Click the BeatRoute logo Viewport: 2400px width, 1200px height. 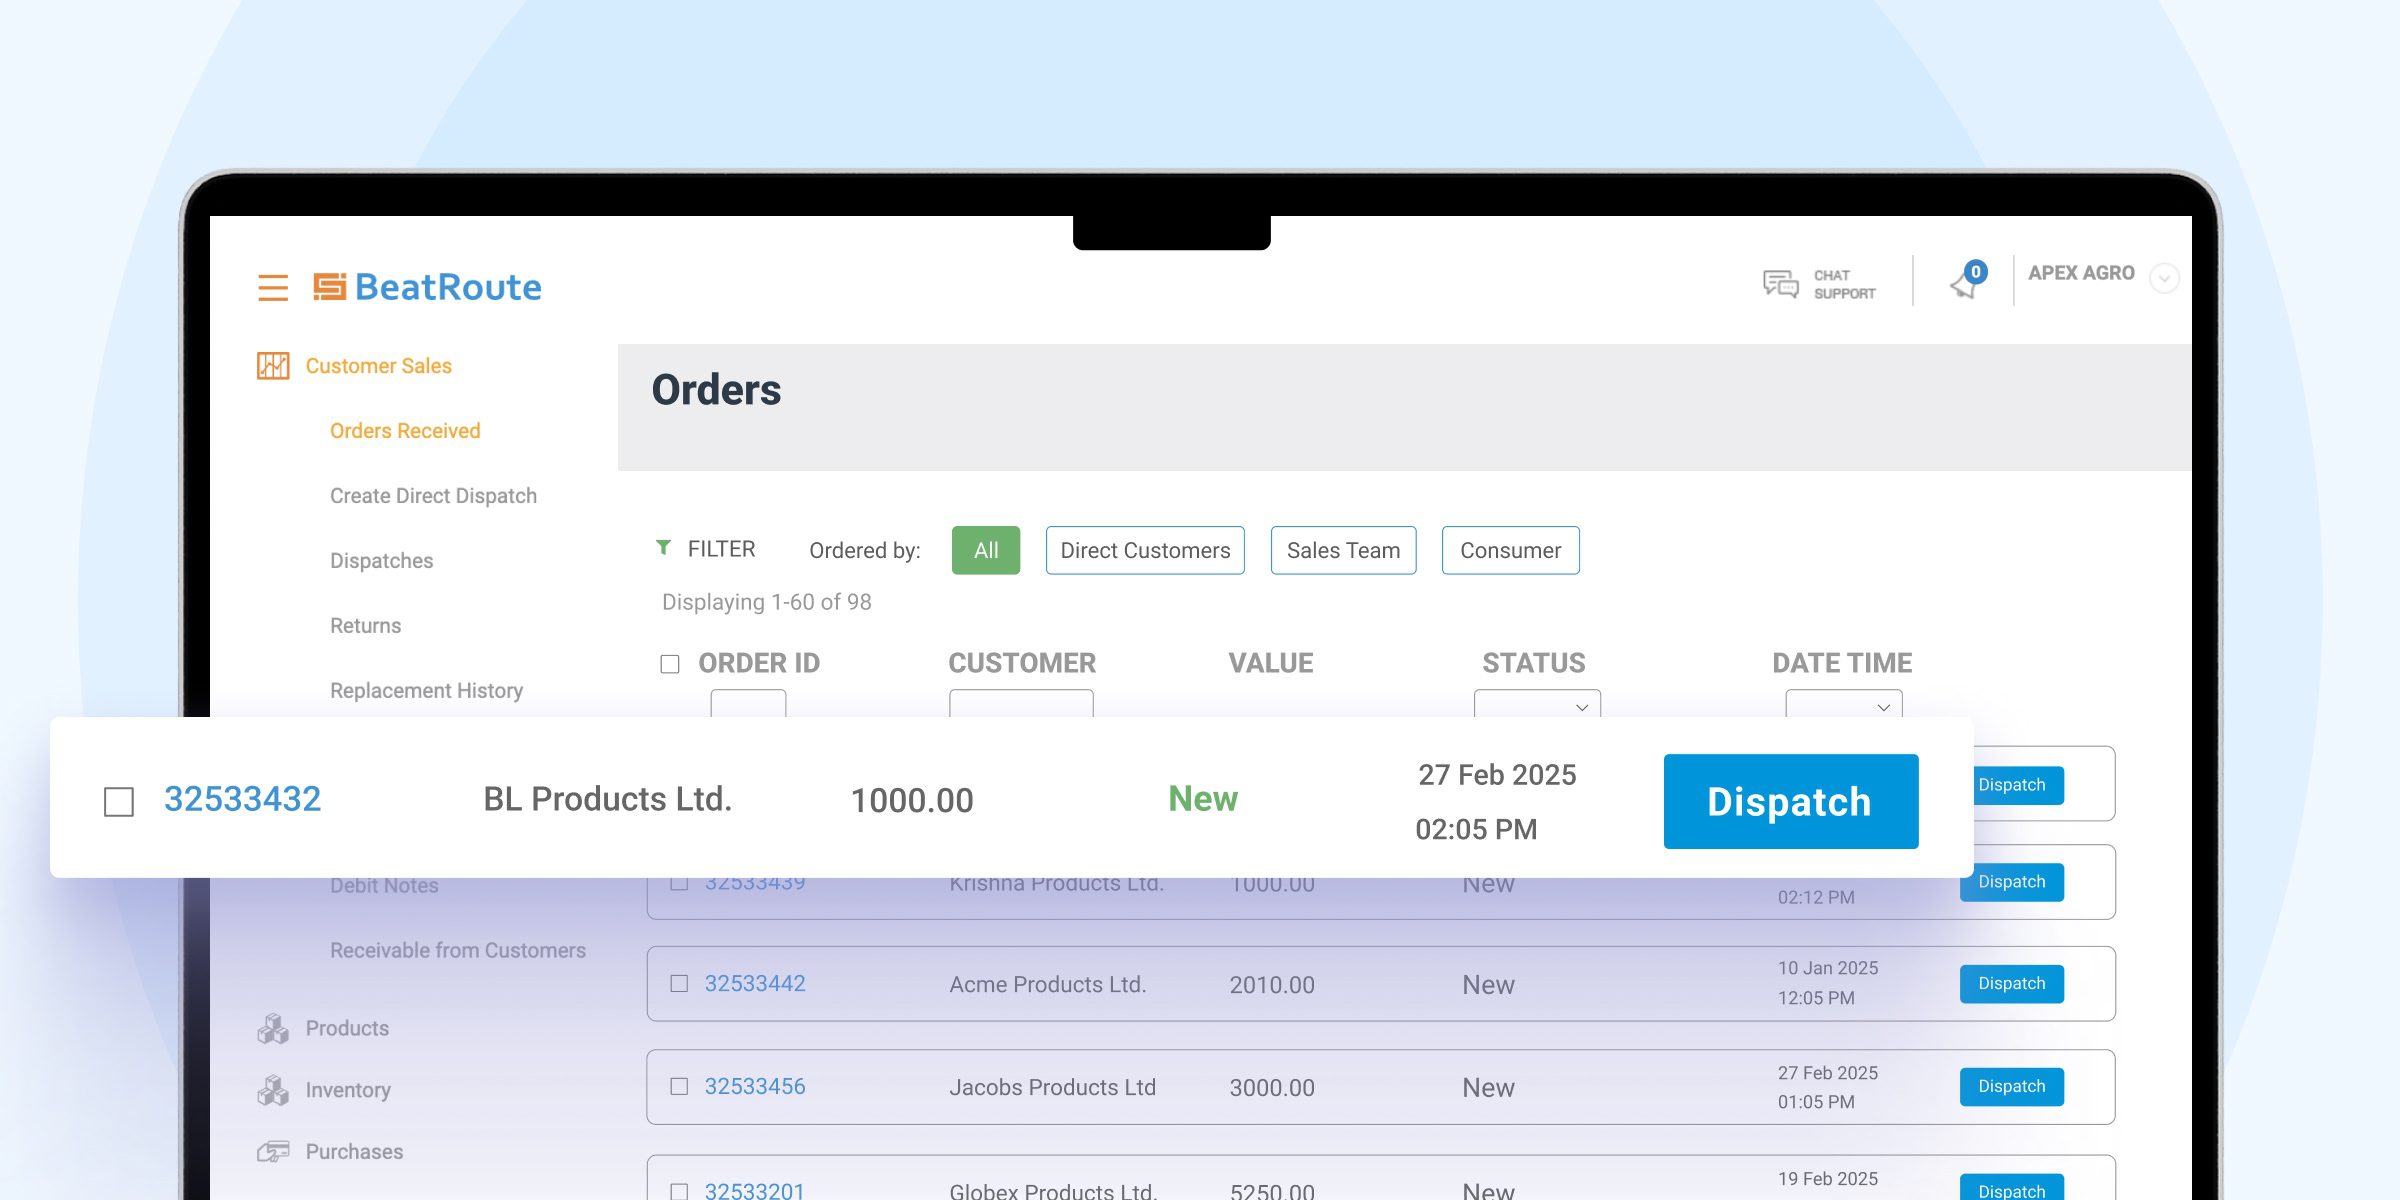(427, 287)
